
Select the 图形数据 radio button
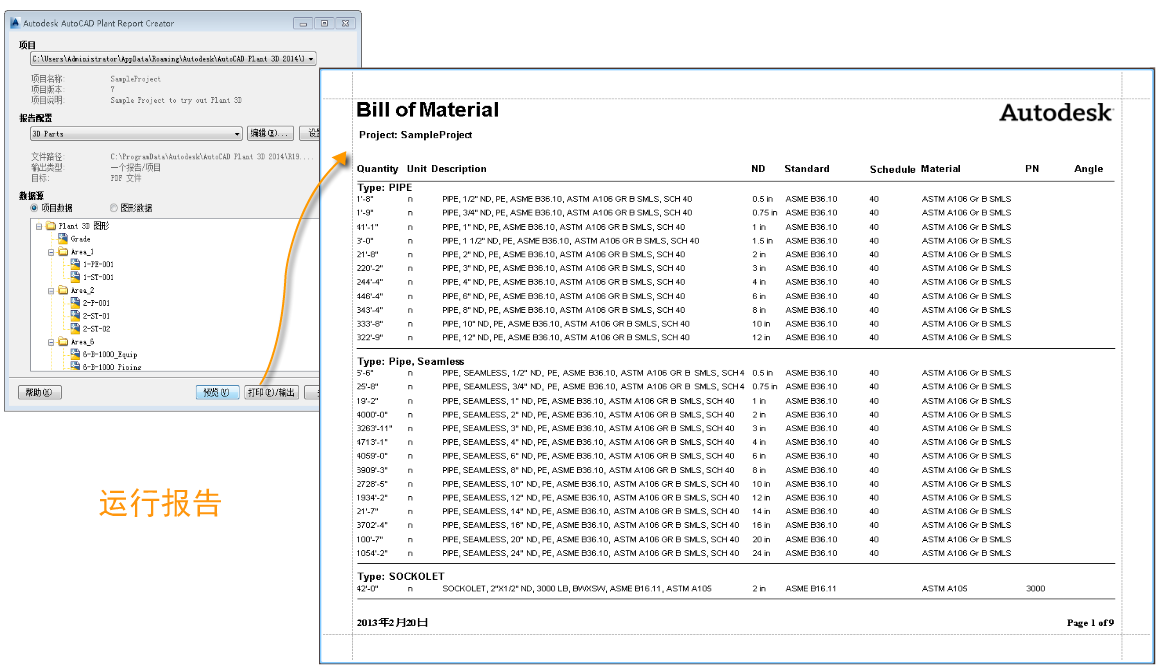114,208
